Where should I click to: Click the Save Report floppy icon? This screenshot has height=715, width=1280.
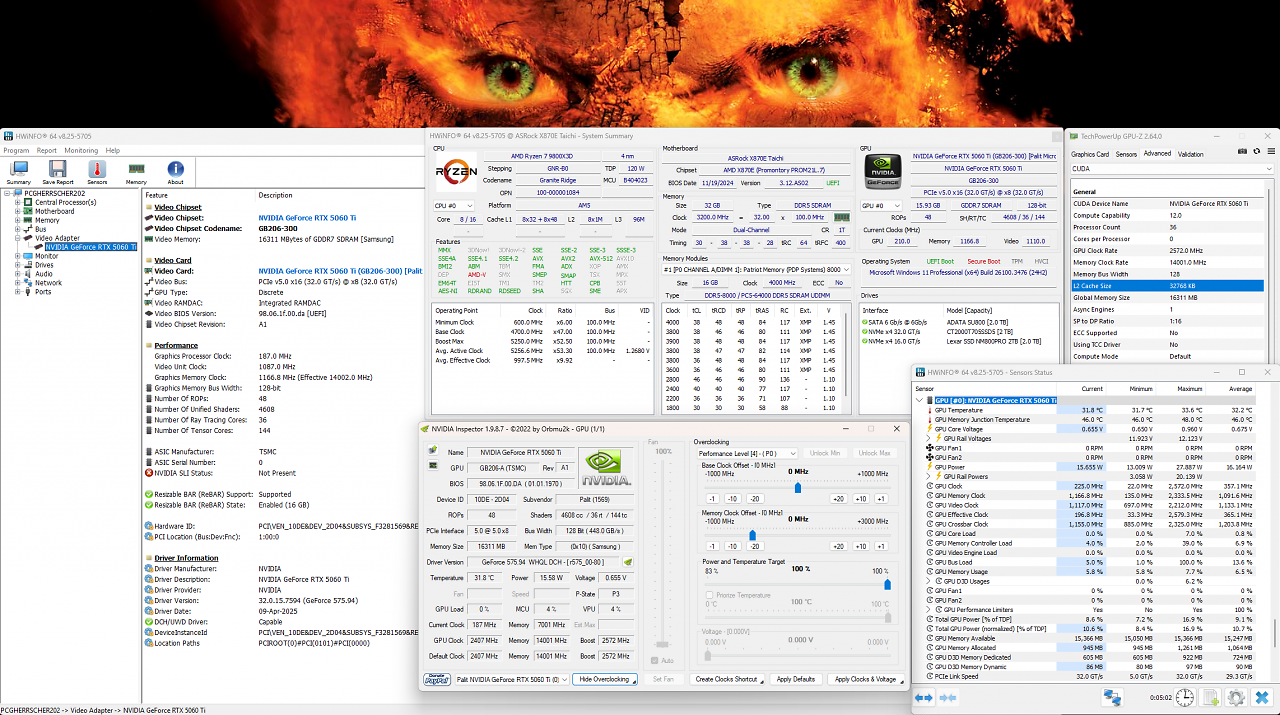pyautogui.click(x=57, y=173)
